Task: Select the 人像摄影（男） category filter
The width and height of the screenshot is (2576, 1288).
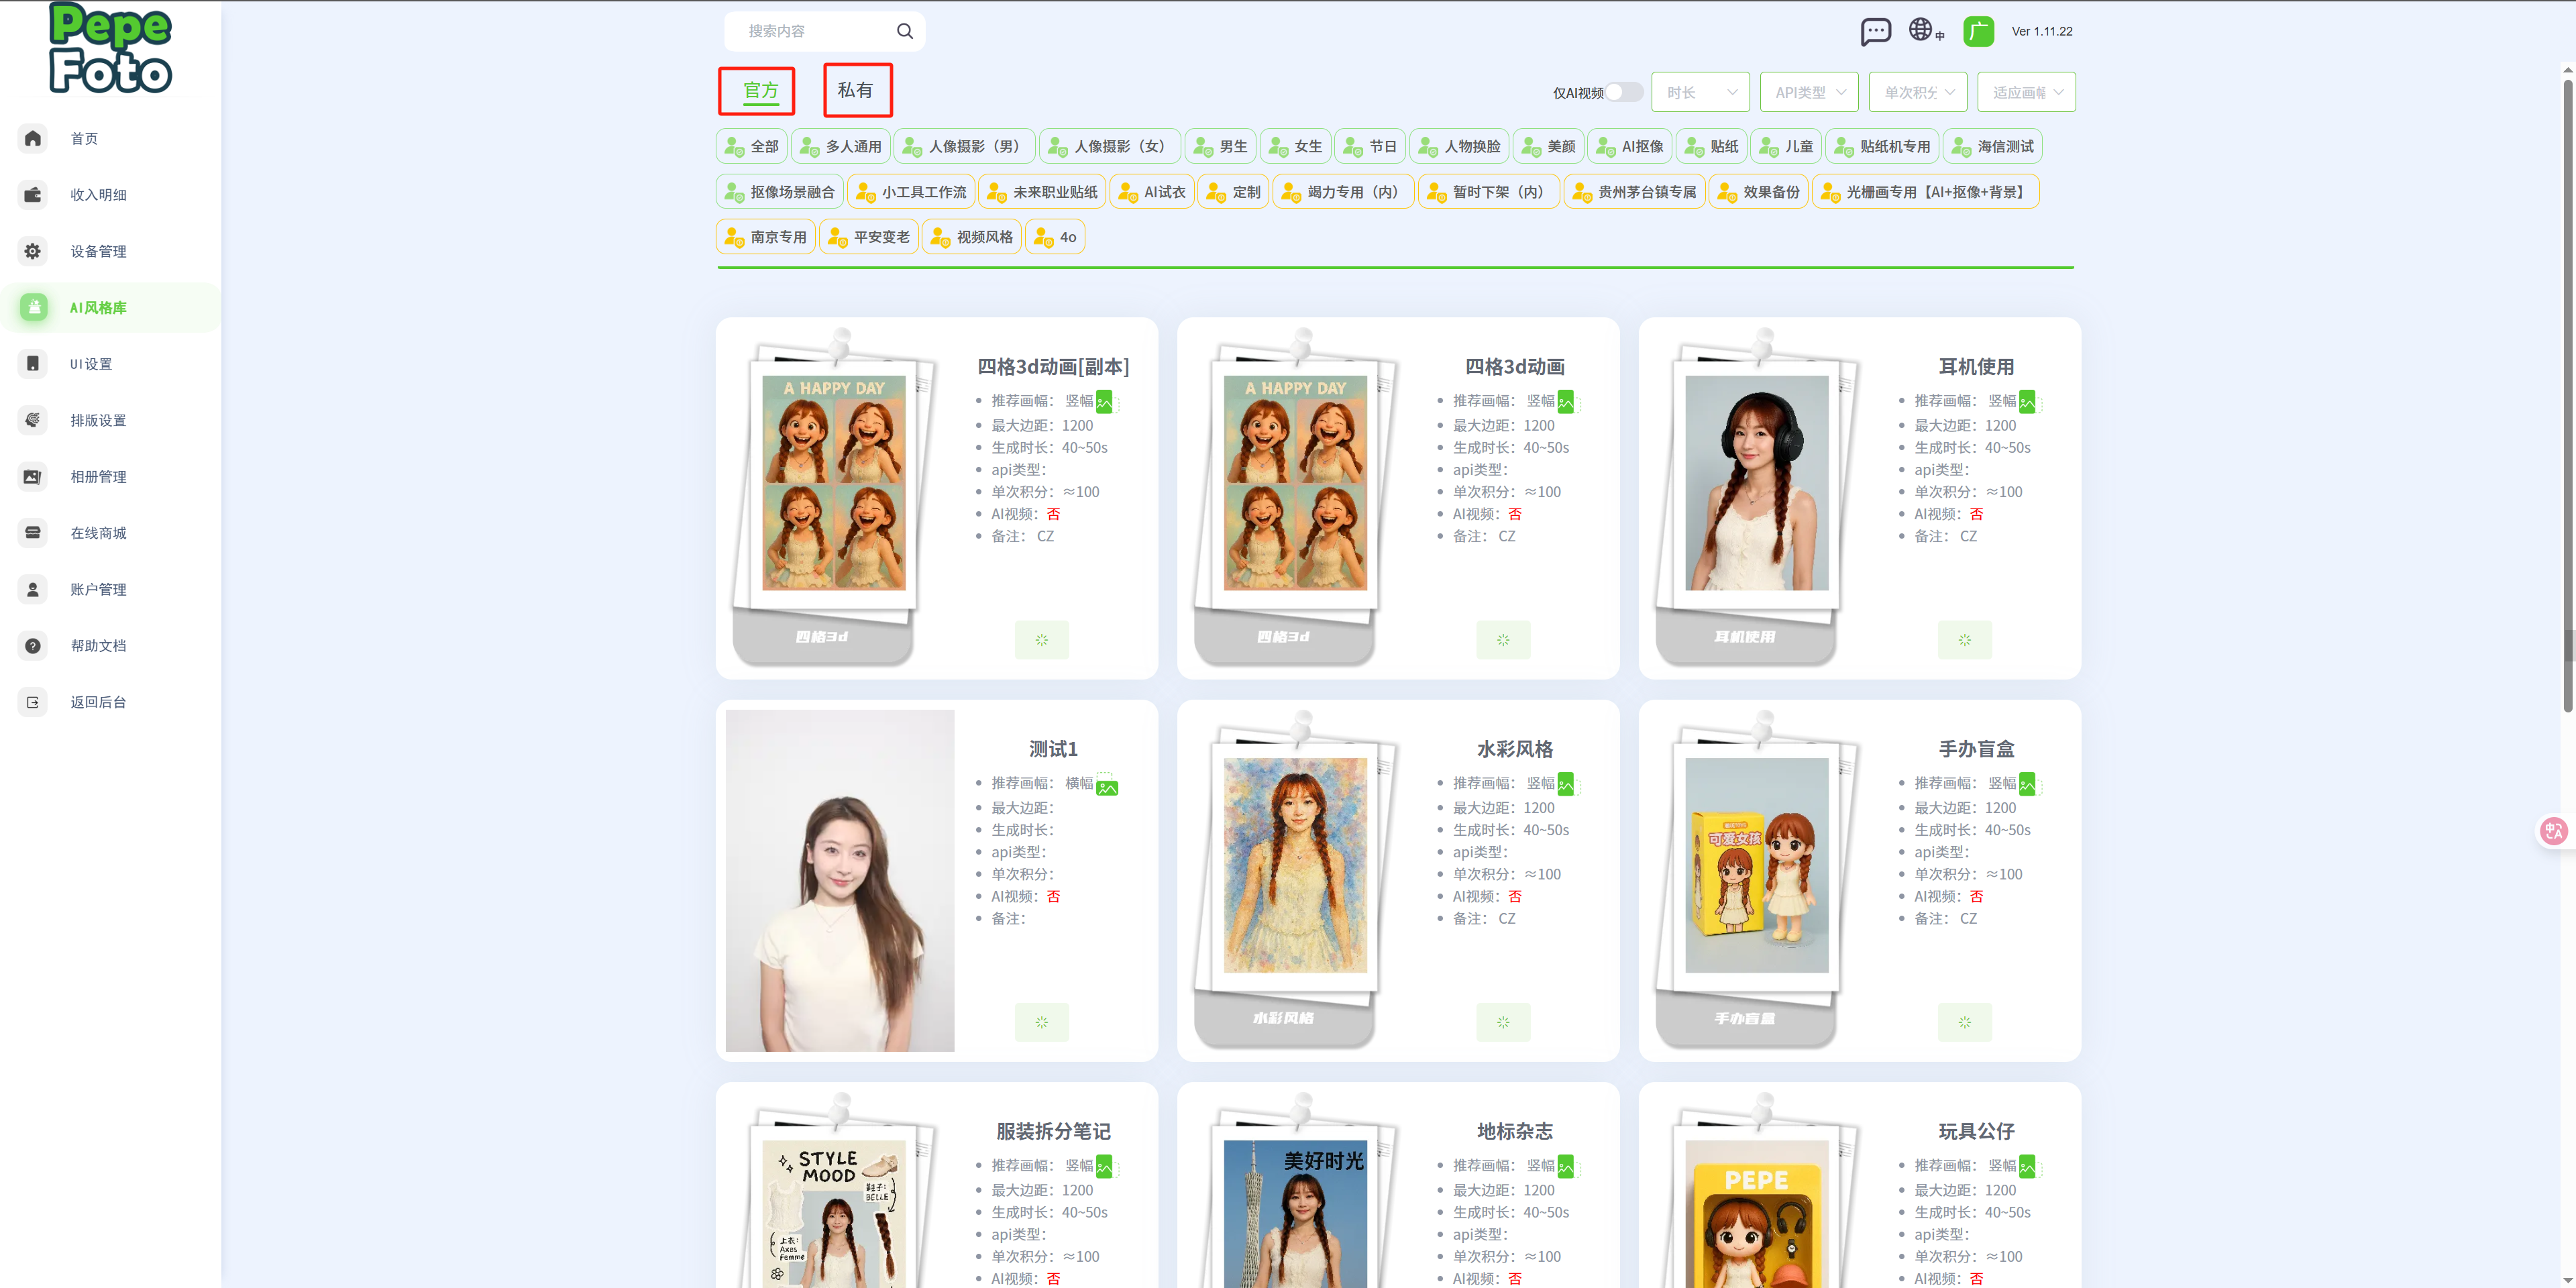Action: (x=964, y=146)
